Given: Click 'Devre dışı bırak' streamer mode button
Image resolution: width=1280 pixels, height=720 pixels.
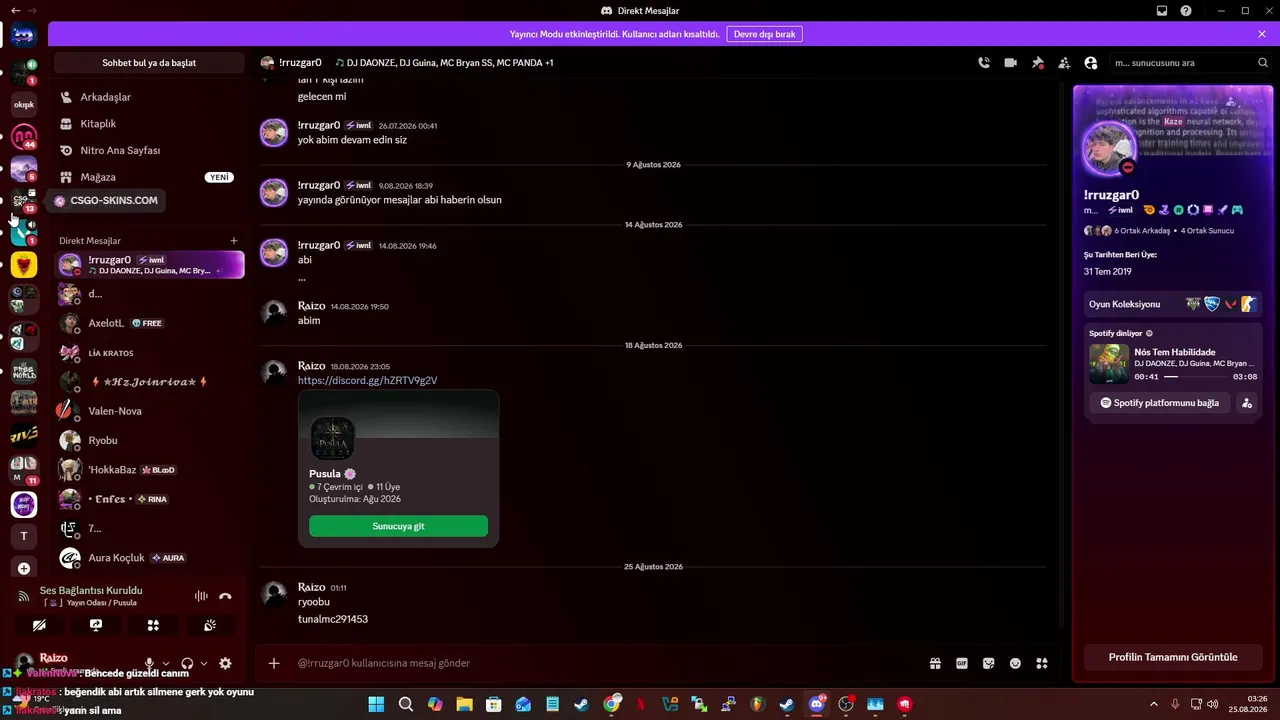Looking at the screenshot, I should tap(764, 34).
